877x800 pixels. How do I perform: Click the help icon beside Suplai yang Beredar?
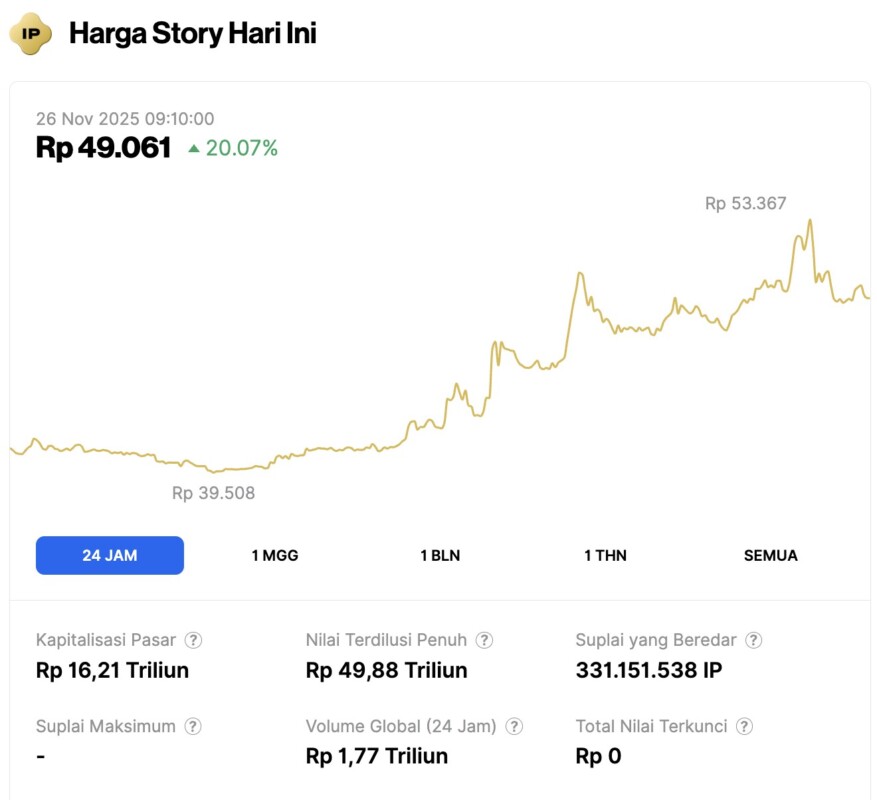click(754, 640)
